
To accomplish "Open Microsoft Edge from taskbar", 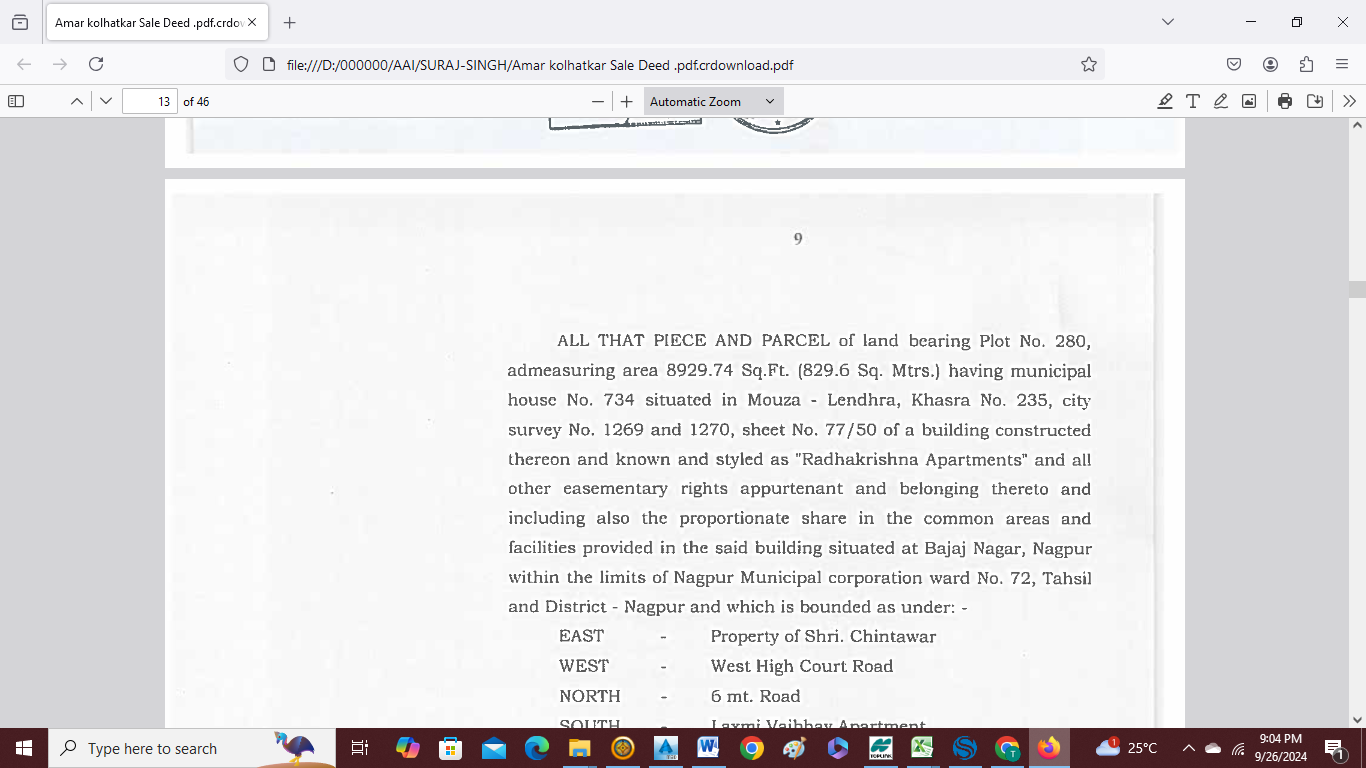I will pos(537,748).
